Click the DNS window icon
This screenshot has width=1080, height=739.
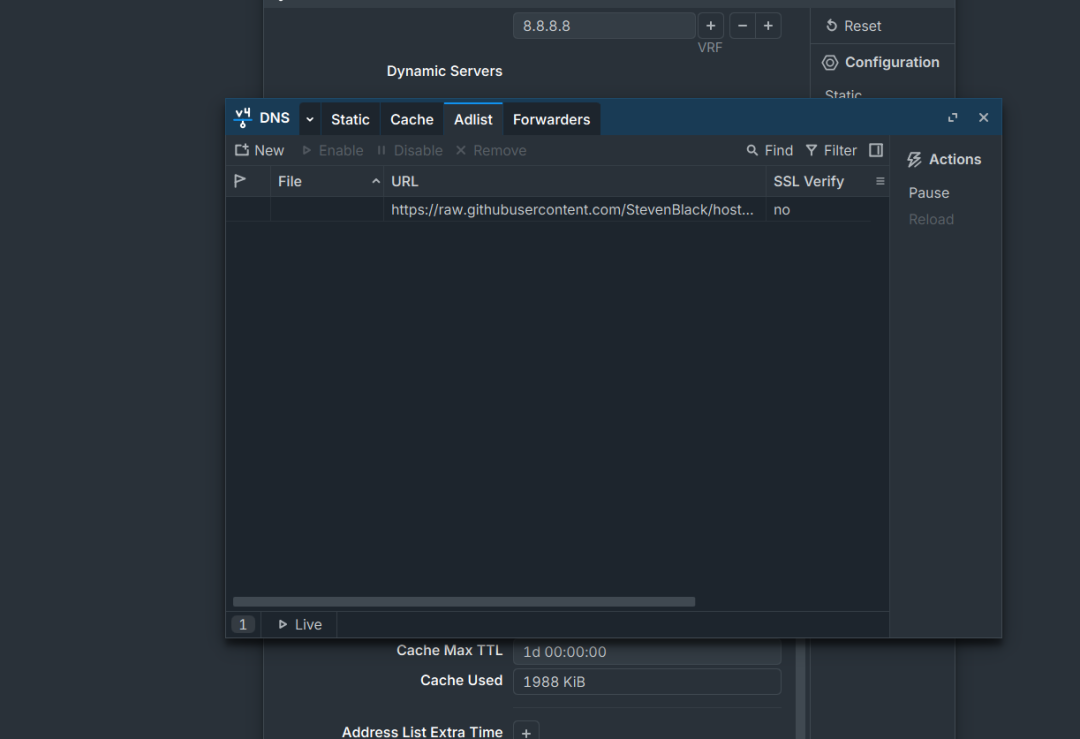[242, 118]
